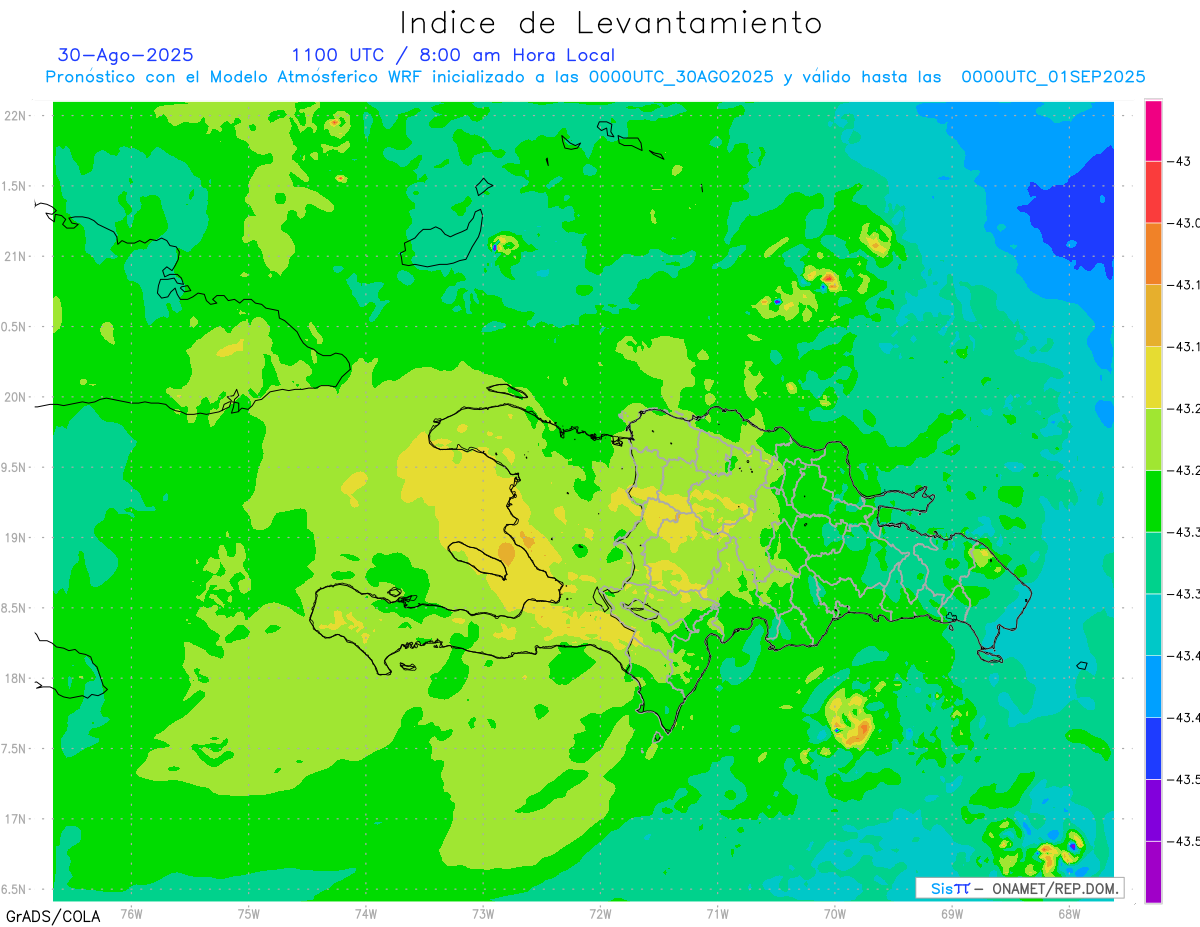Select the turquoise-cyan legend swatch
Image resolution: width=1200 pixels, height=927 pixels.
1153,625
